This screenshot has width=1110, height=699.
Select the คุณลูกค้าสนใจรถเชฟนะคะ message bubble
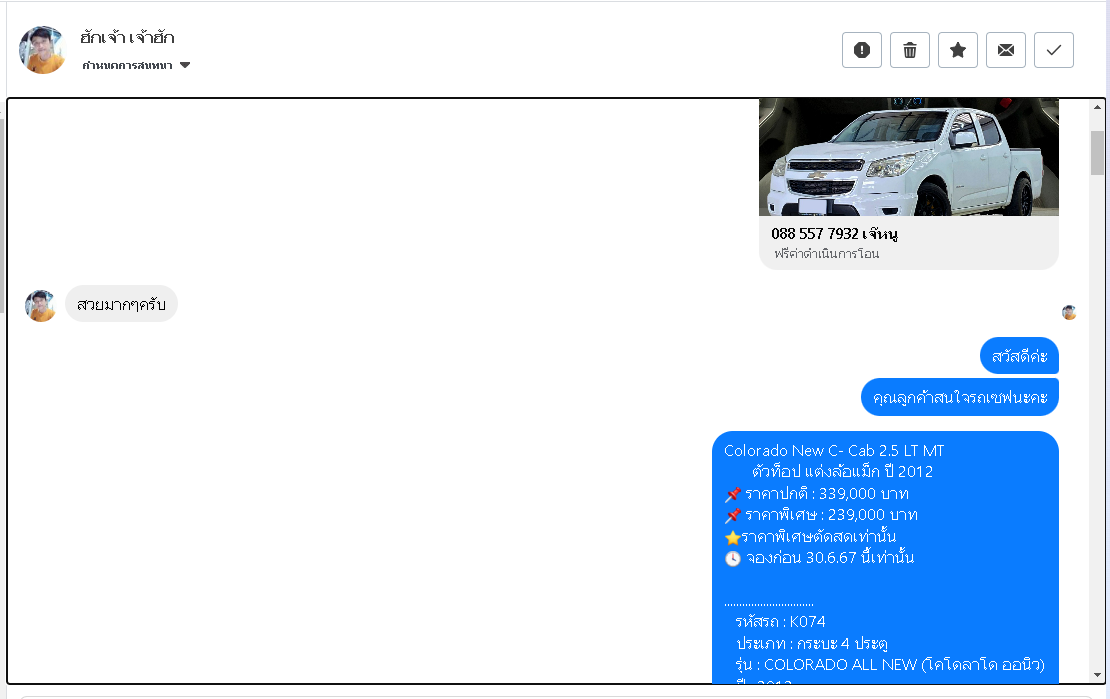[960, 397]
